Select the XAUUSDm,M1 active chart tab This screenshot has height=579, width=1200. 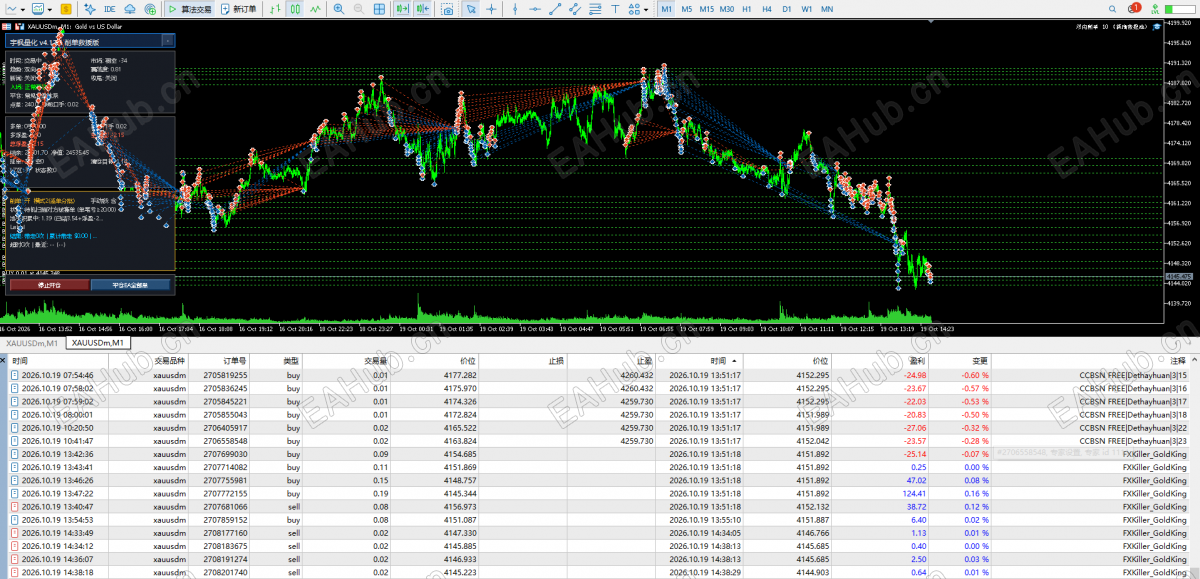tap(97, 343)
